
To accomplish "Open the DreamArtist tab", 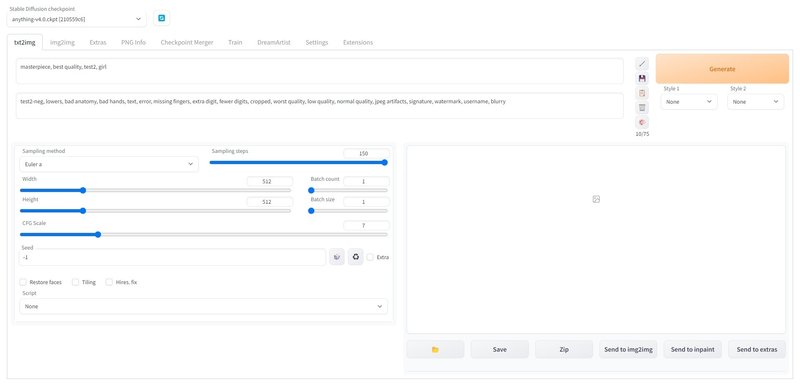I will tap(274, 42).
